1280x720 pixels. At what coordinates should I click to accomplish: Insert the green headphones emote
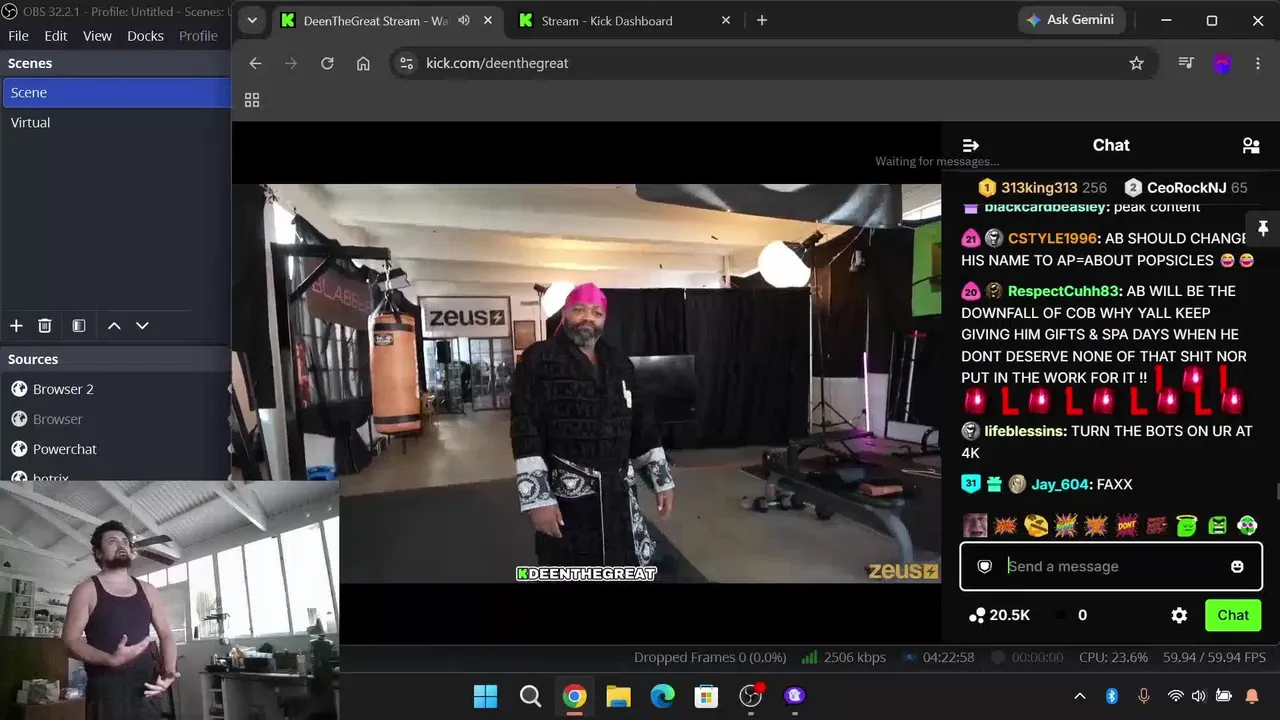pos(1247,525)
